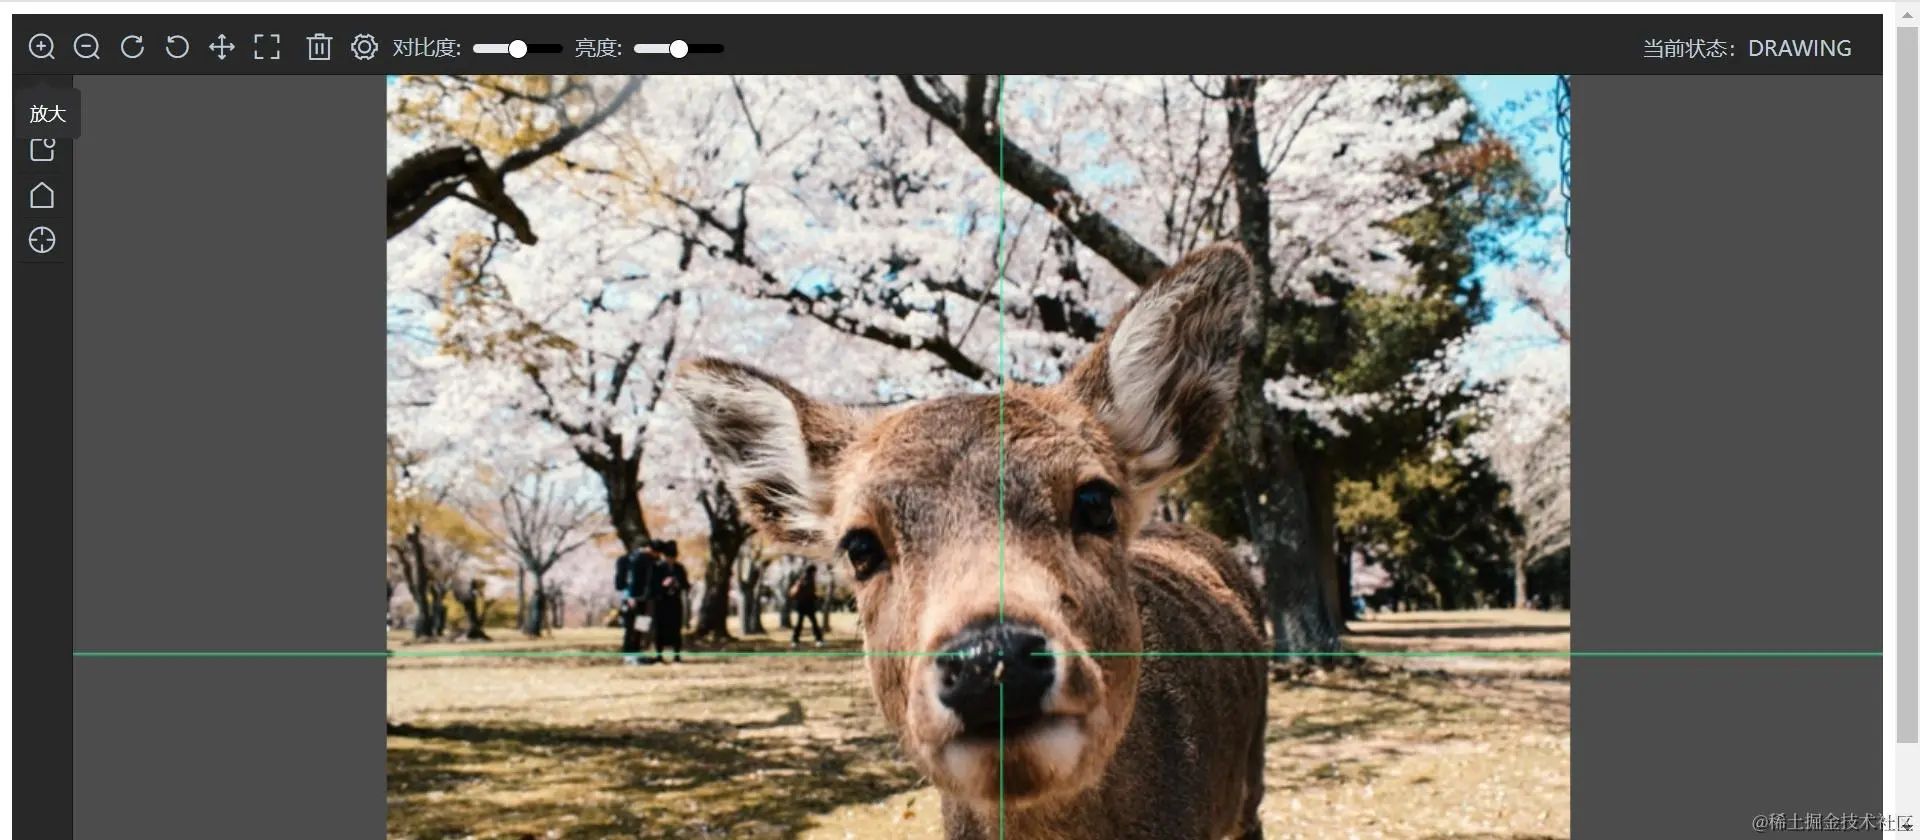Click the 亮度 label
The height and width of the screenshot is (840, 1920).
[598, 48]
